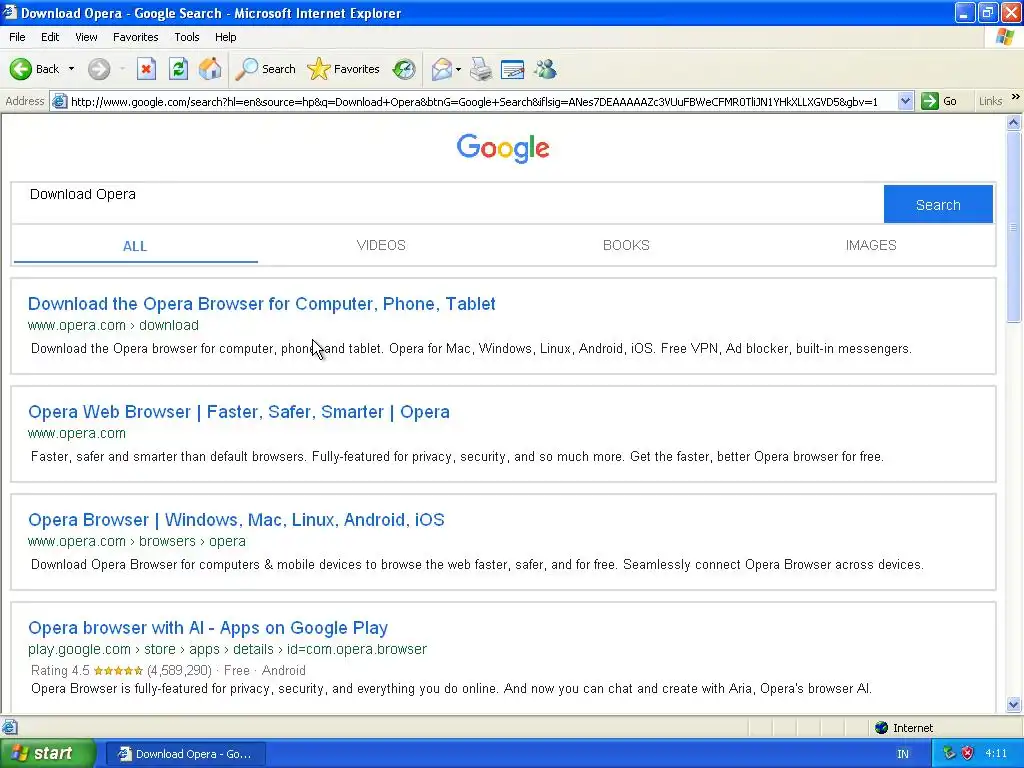Click the Download Opera search input
Screen dimensions: 1024x768
click(x=448, y=204)
